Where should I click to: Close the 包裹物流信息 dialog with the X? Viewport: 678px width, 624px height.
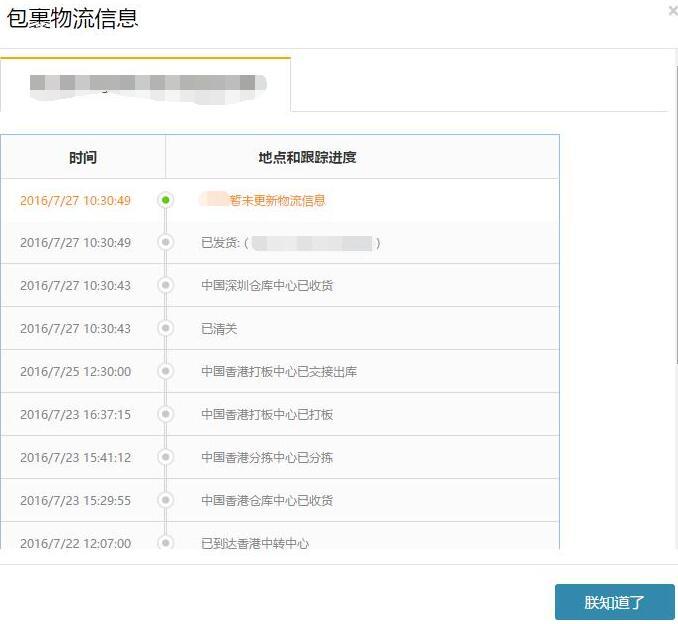tap(673, 11)
